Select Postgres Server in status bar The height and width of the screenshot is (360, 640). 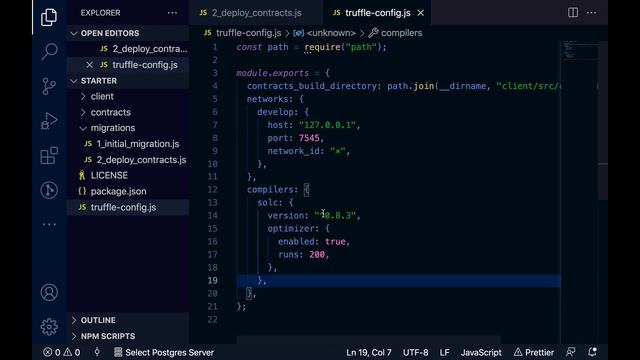coord(164,352)
